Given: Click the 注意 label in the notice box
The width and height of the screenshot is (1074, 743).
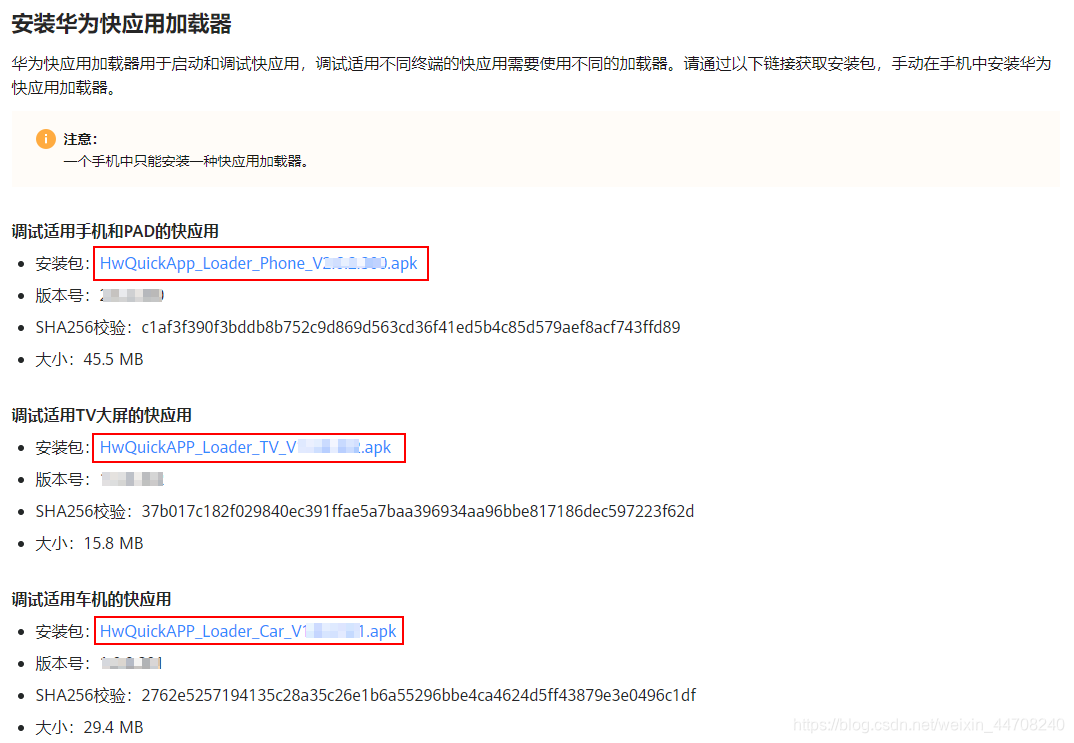Looking at the screenshot, I should click(80, 139).
